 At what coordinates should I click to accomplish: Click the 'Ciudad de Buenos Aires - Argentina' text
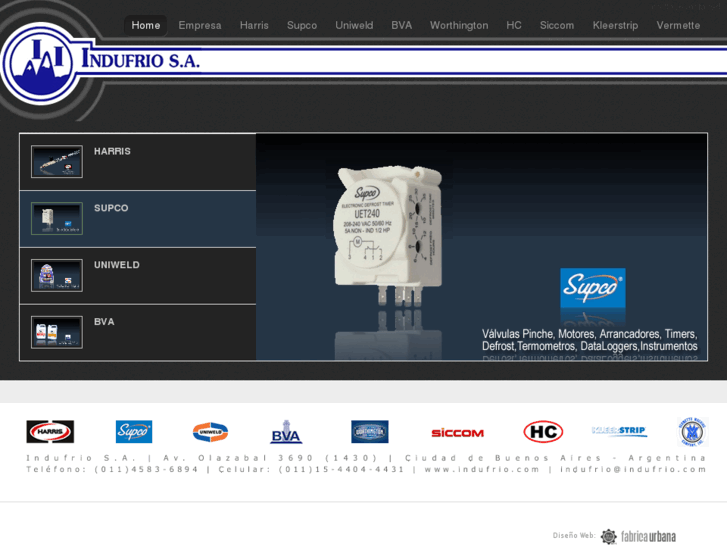555,458
